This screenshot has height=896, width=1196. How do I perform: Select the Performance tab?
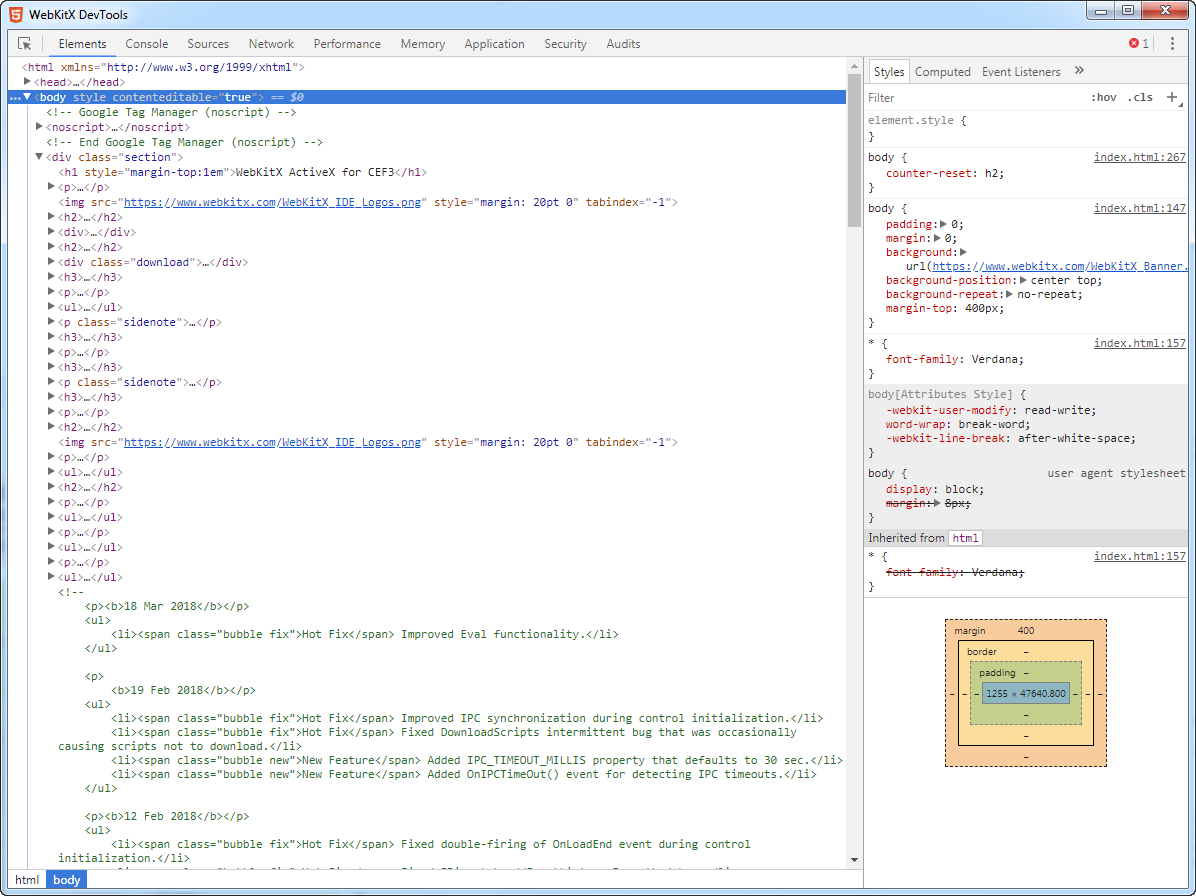tap(347, 43)
